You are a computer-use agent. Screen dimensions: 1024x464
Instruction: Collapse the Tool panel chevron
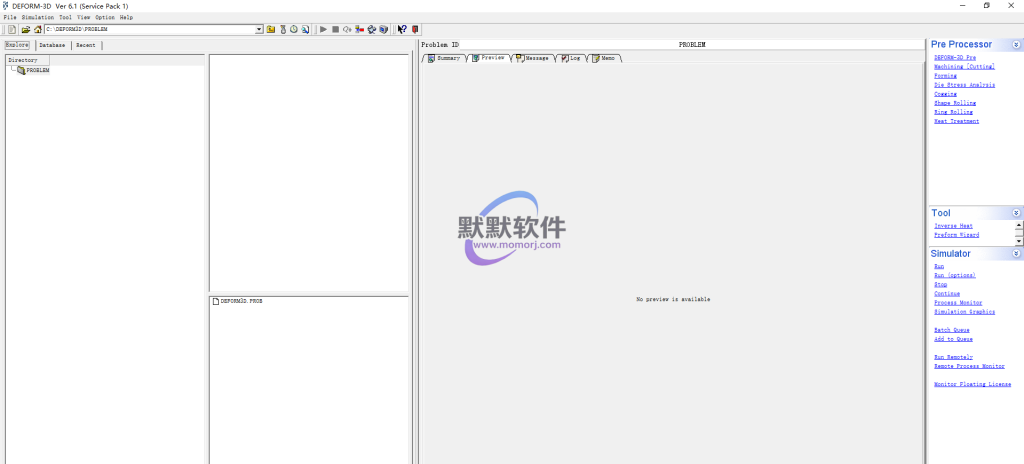click(x=1016, y=213)
